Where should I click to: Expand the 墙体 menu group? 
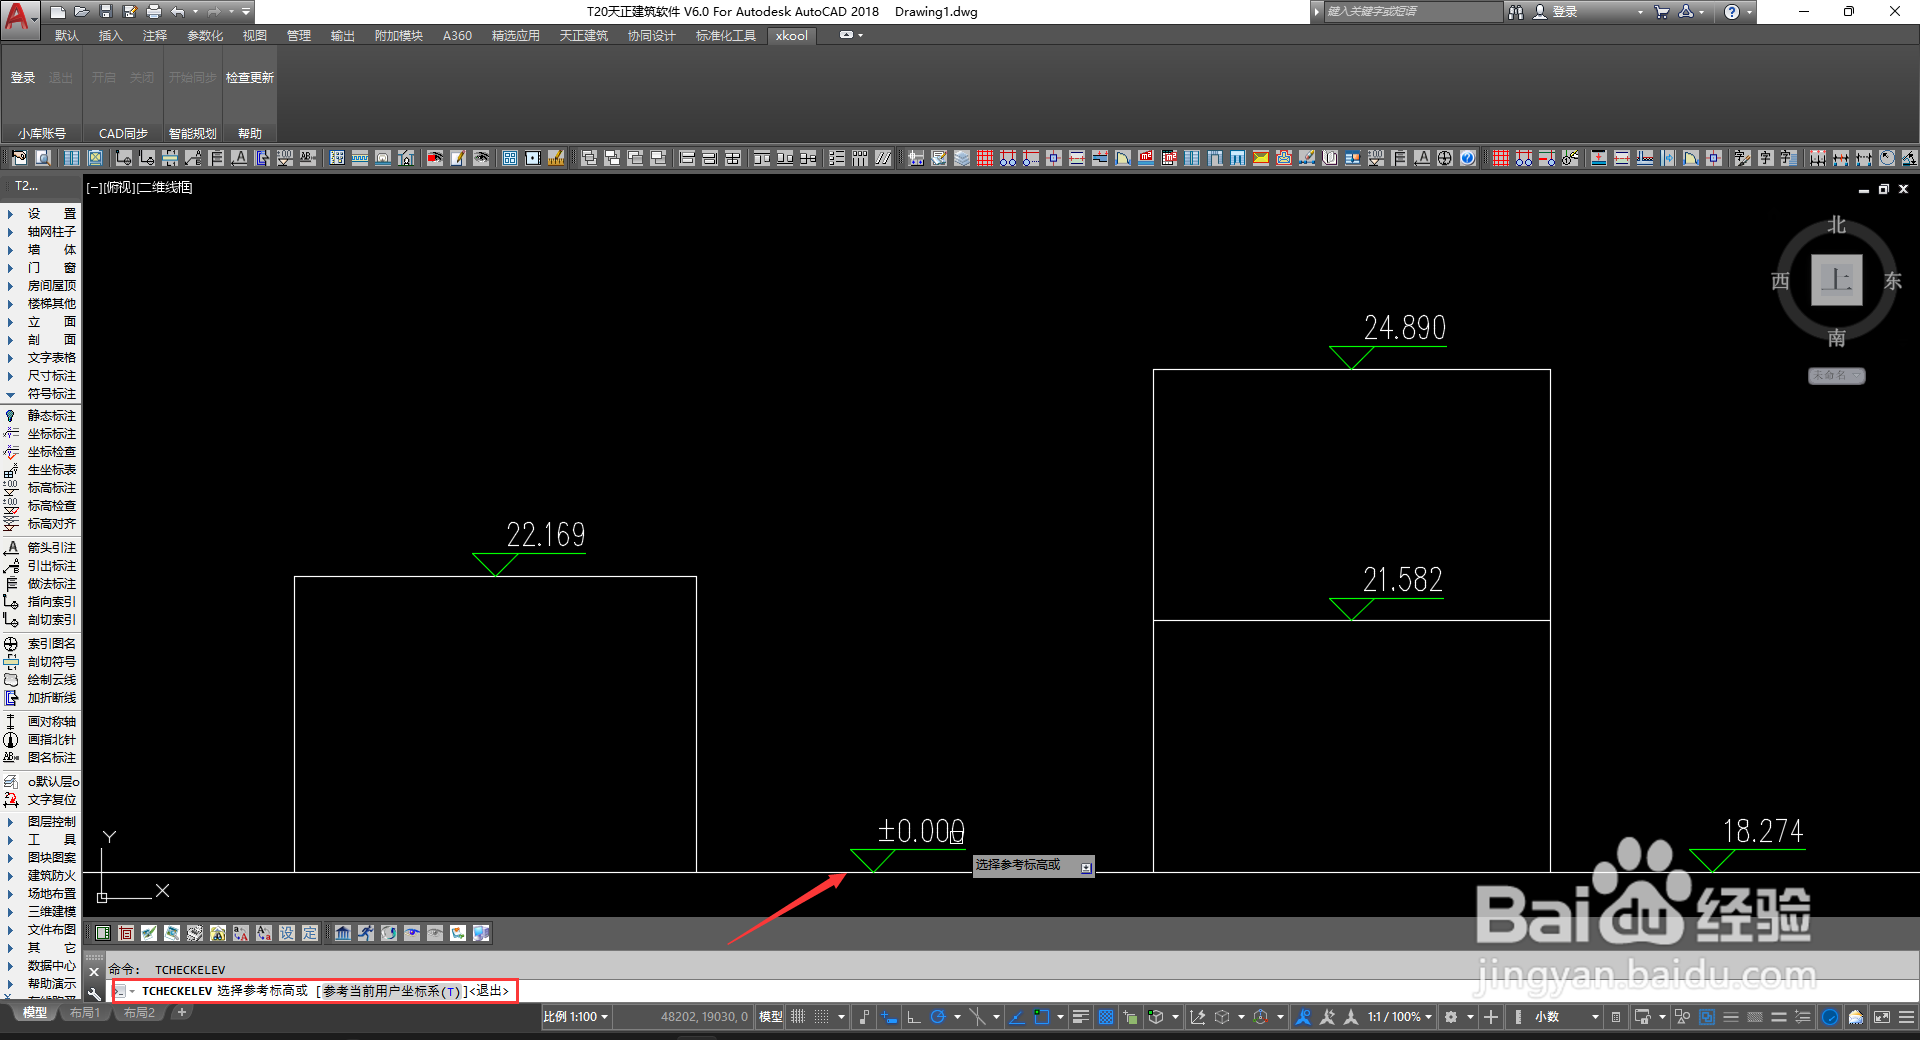pyautogui.click(x=40, y=250)
